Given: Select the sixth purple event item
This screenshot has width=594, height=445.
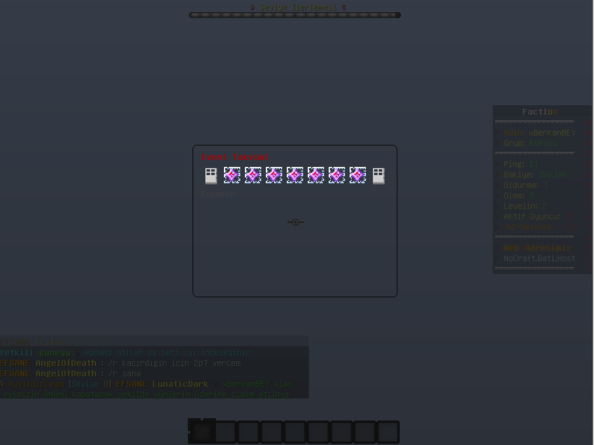Looking at the screenshot, I should pyautogui.click(x=337, y=175).
